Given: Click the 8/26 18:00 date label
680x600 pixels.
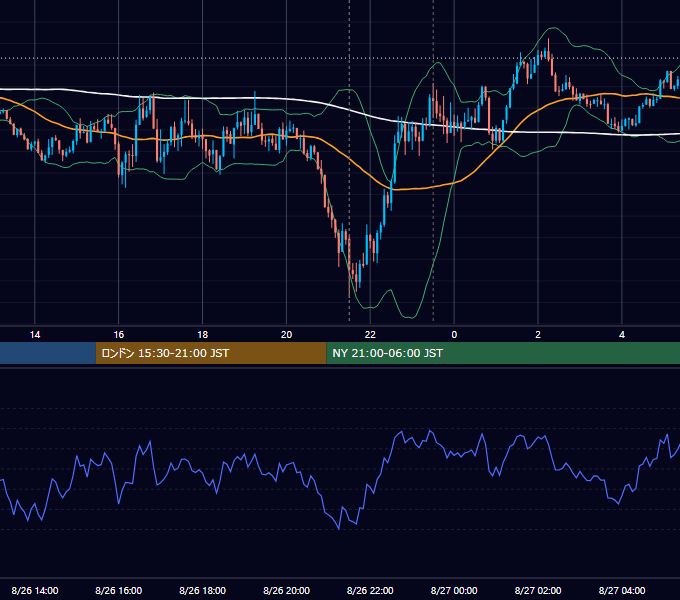Looking at the screenshot, I should (x=203, y=590).
